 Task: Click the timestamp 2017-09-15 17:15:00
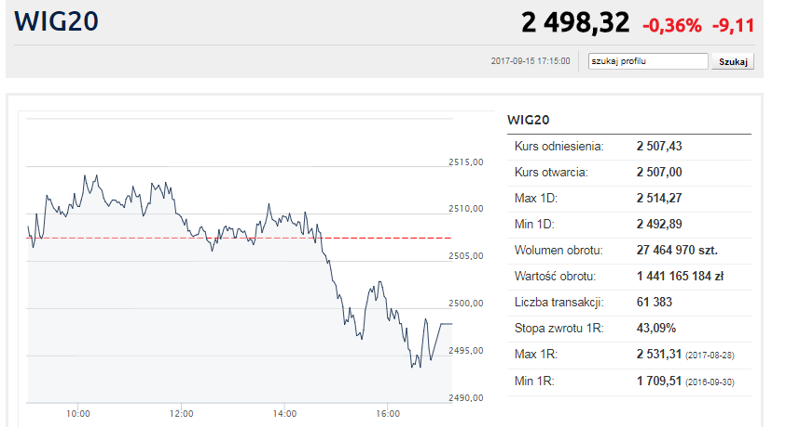pyautogui.click(x=530, y=61)
